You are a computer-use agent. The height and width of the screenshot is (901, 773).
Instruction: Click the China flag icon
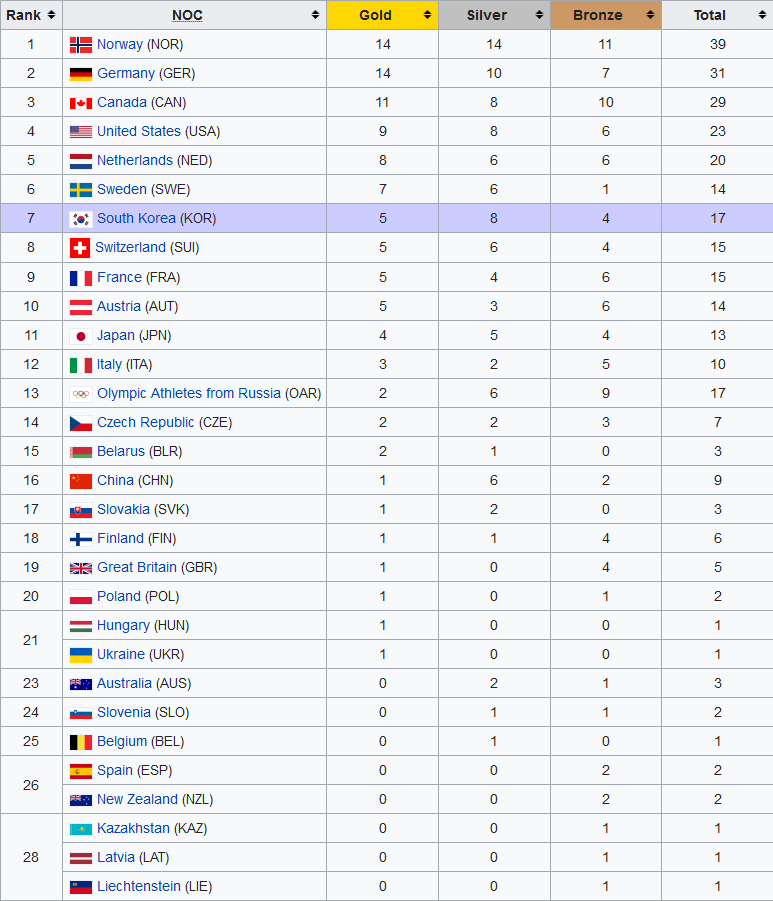tap(80, 481)
